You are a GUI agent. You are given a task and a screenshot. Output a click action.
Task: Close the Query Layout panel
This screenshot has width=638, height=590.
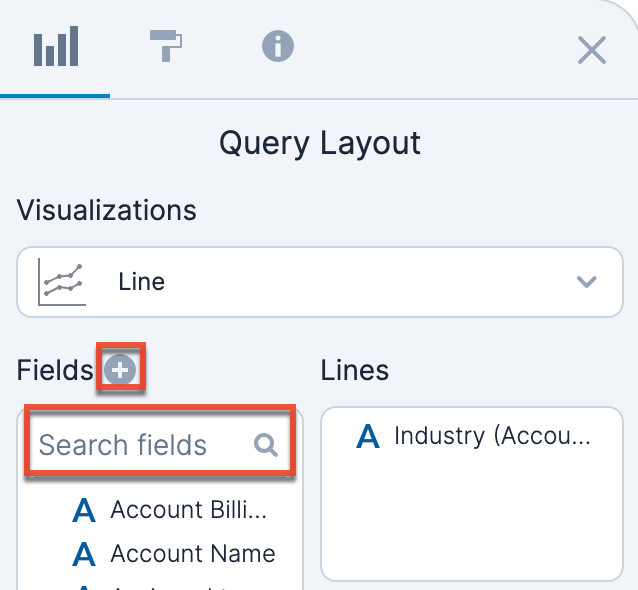pyautogui.click(x=592, y=50)
